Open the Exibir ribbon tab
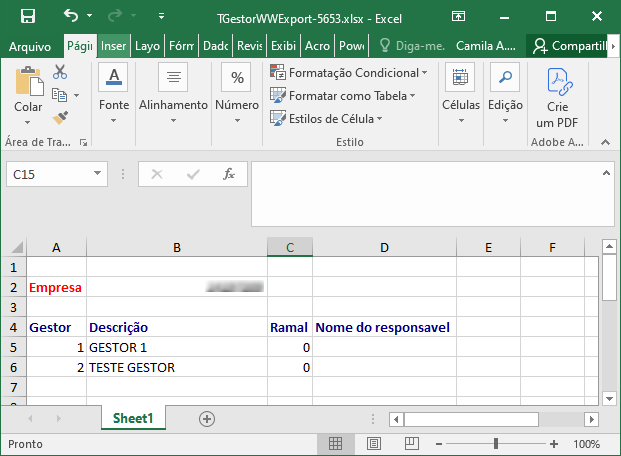This screenshot has width=621, height=456. click(284, 46)
